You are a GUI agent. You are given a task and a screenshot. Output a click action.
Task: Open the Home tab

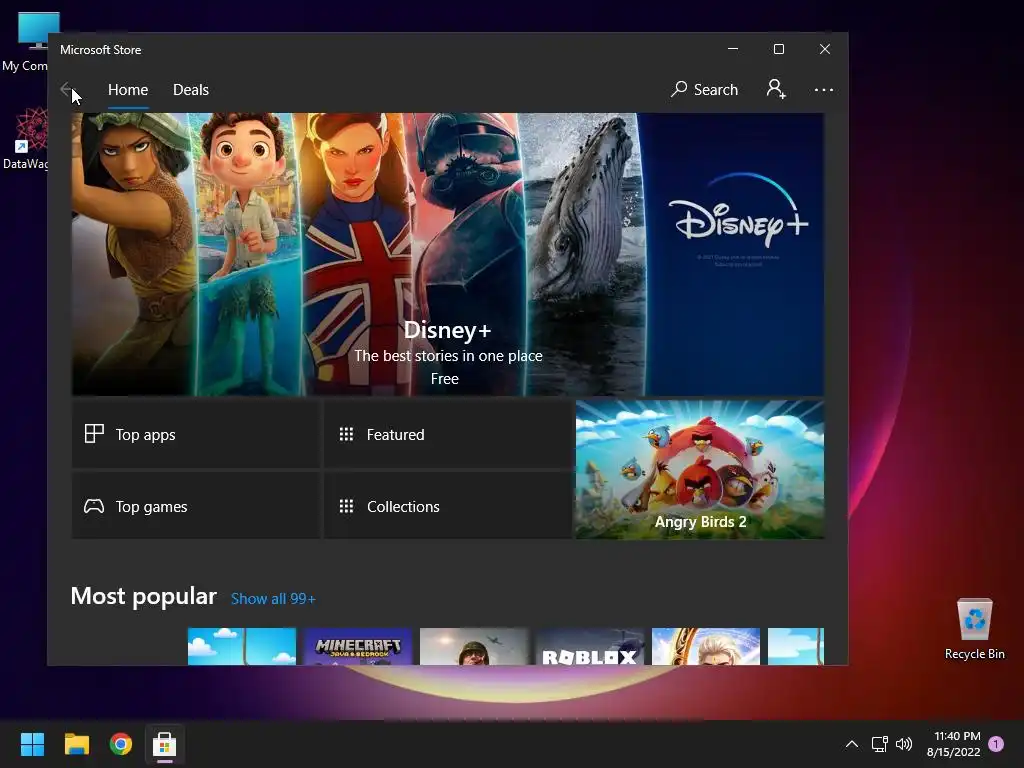[128, 89]
